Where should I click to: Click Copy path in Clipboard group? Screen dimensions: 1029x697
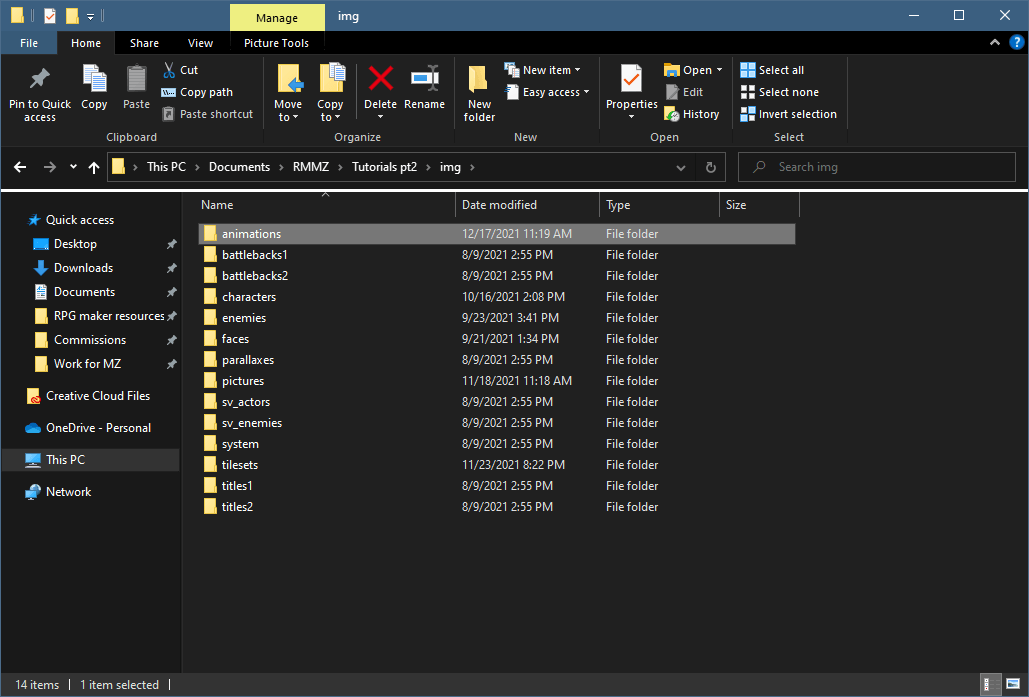coord(197,92)
